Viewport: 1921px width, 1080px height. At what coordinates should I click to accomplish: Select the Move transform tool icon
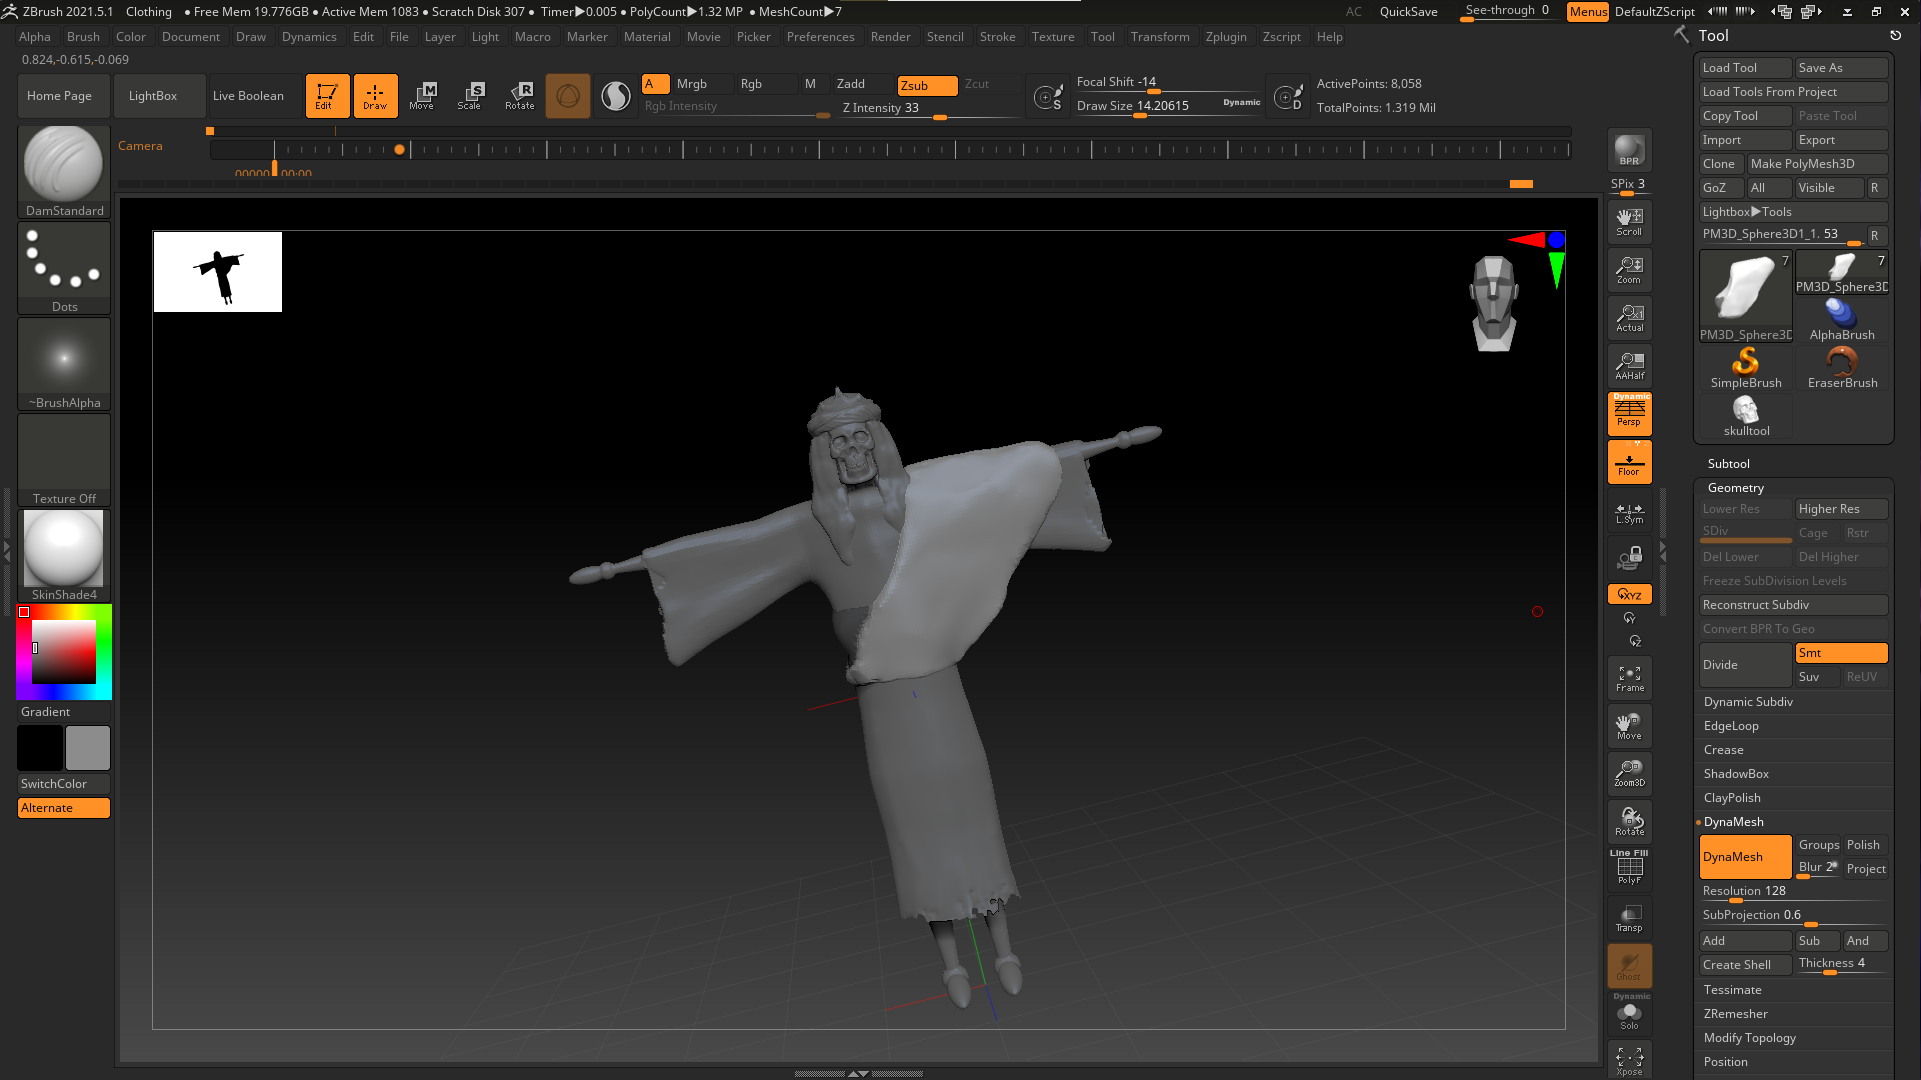click(x=422, y=95)
